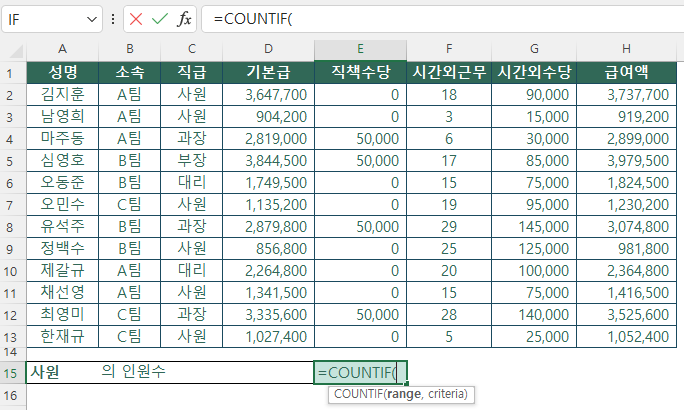Click the salary cell 3,979,500
Viewport: 684px width, 410px height.
coord(626,161)
